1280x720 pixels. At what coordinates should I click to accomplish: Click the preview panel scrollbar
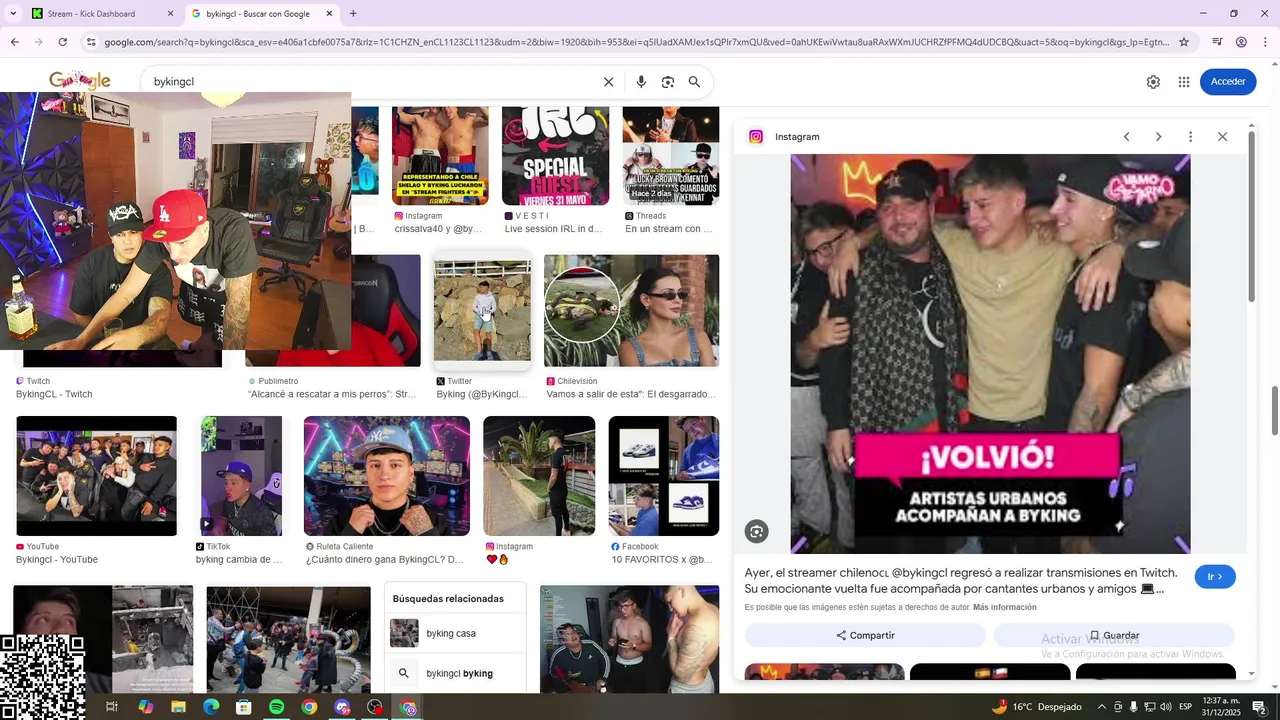pyautogui.click(x=1251, y=218)
